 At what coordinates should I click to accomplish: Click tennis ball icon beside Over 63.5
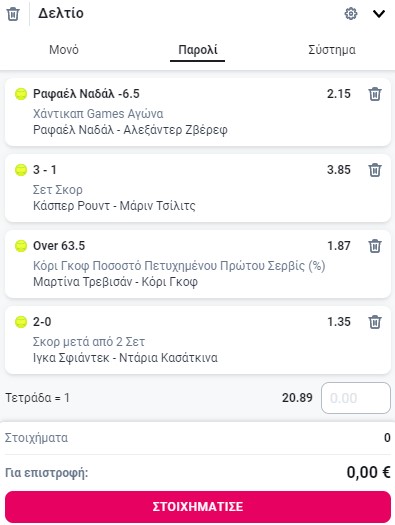click(x=21, y=246)
